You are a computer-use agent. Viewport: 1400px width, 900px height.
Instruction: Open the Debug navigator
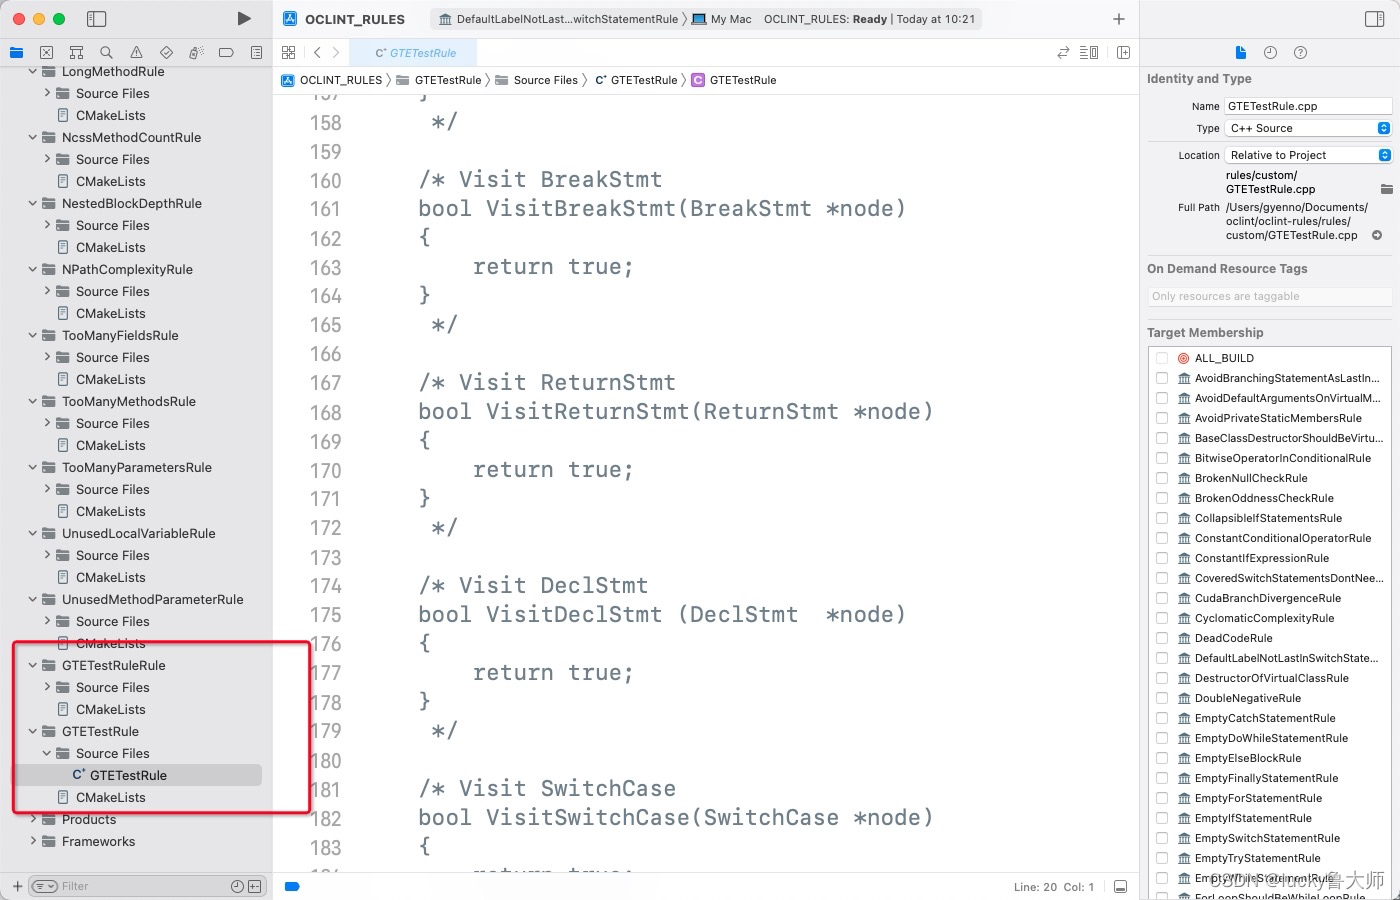click(196, 52)
